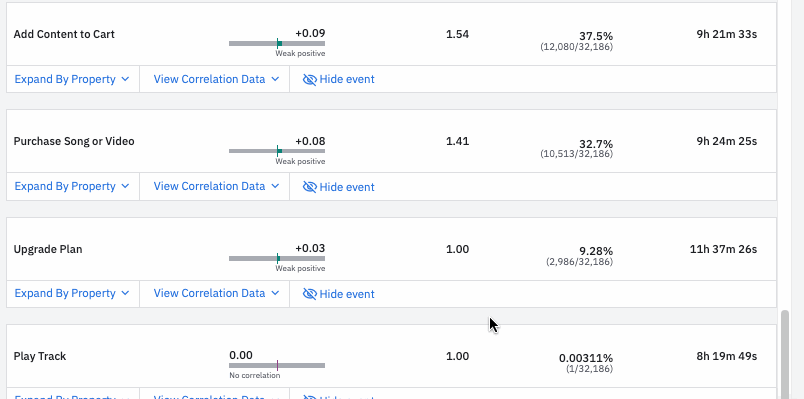The image size is (804, 399).
Task: Expand By Property for Add Content to Cart
Action: click(72, 79)
